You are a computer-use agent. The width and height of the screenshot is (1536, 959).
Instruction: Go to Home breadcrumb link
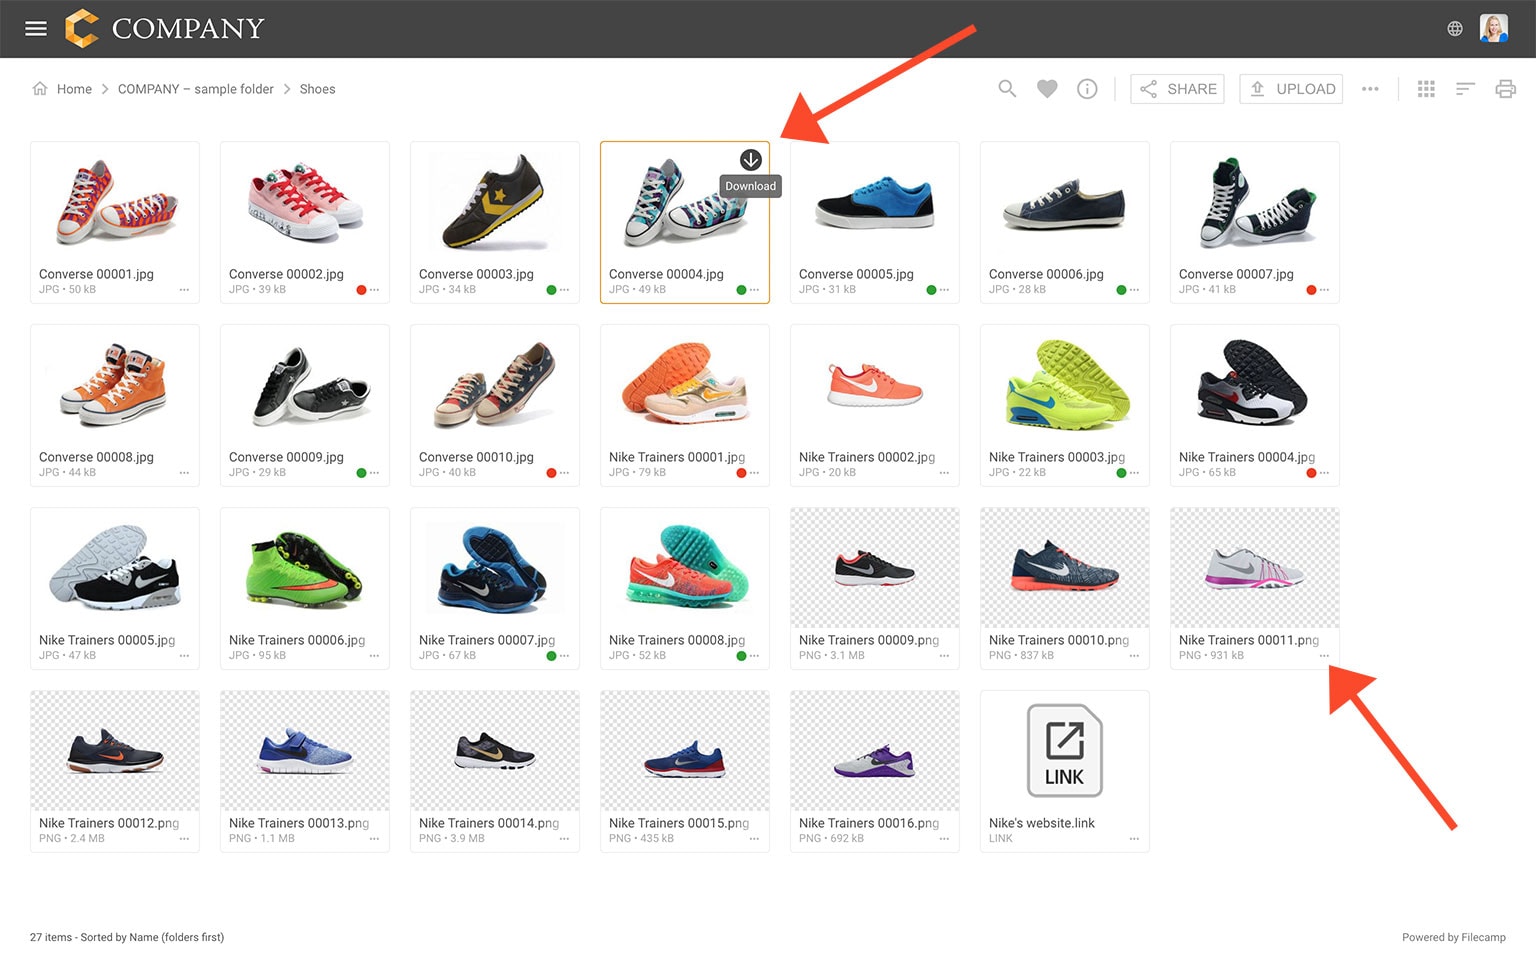tap(74, 89)
